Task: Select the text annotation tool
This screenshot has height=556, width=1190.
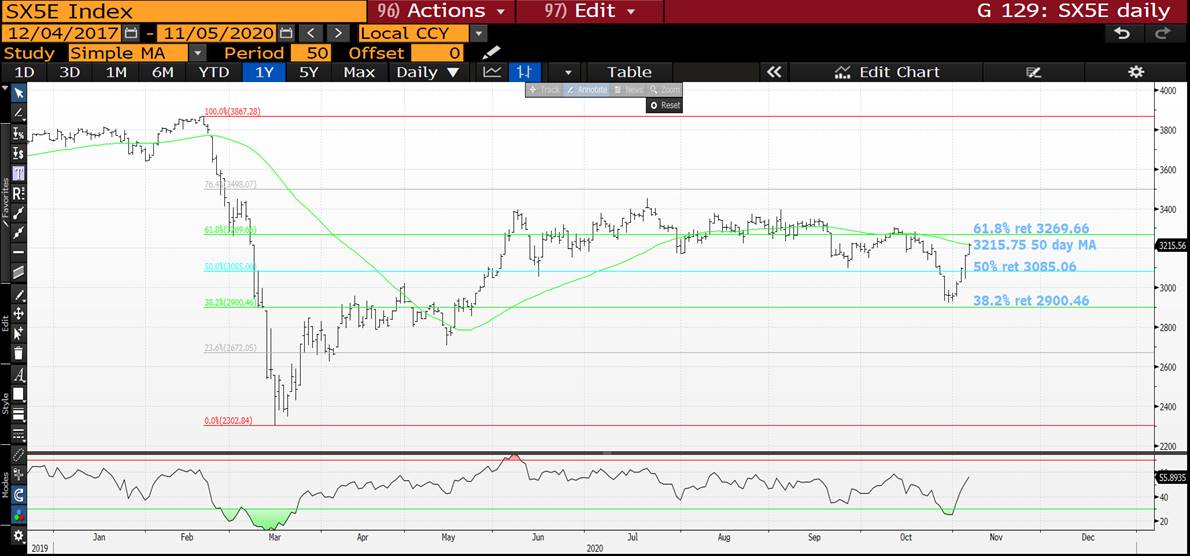Action: click(18, 374)
